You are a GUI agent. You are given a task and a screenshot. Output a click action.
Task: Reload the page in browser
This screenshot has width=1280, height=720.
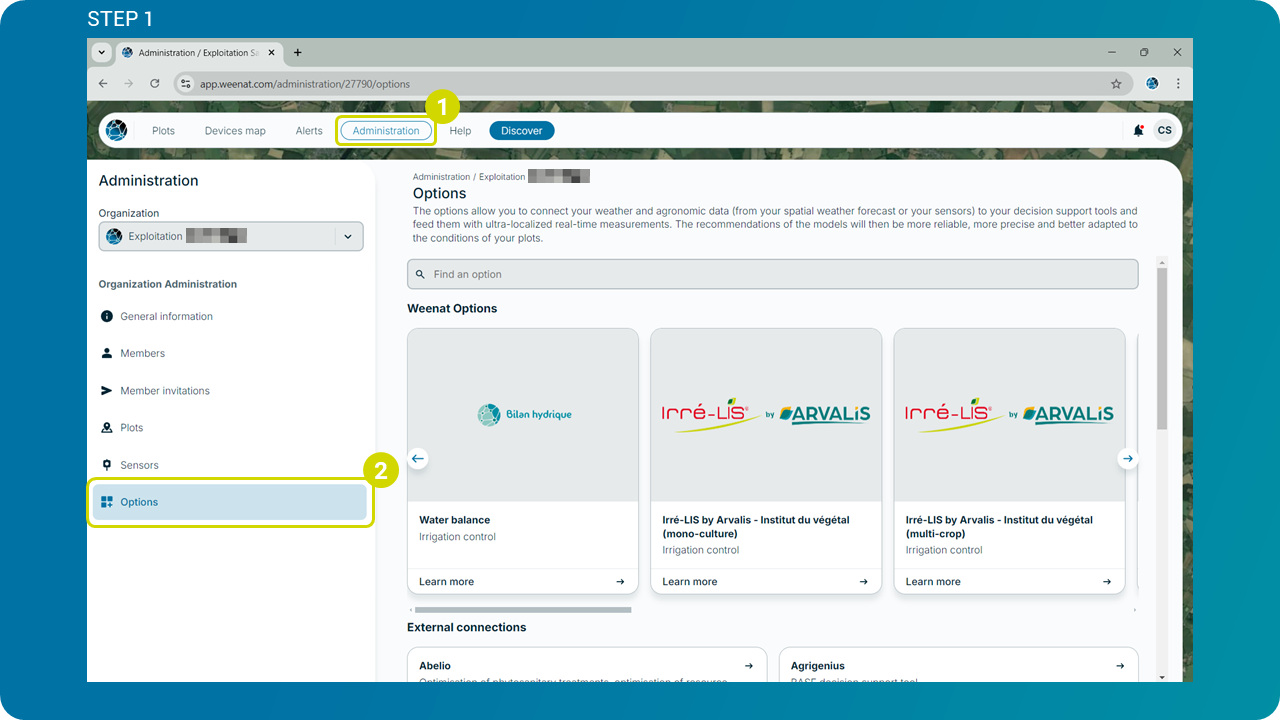(155, 84)
